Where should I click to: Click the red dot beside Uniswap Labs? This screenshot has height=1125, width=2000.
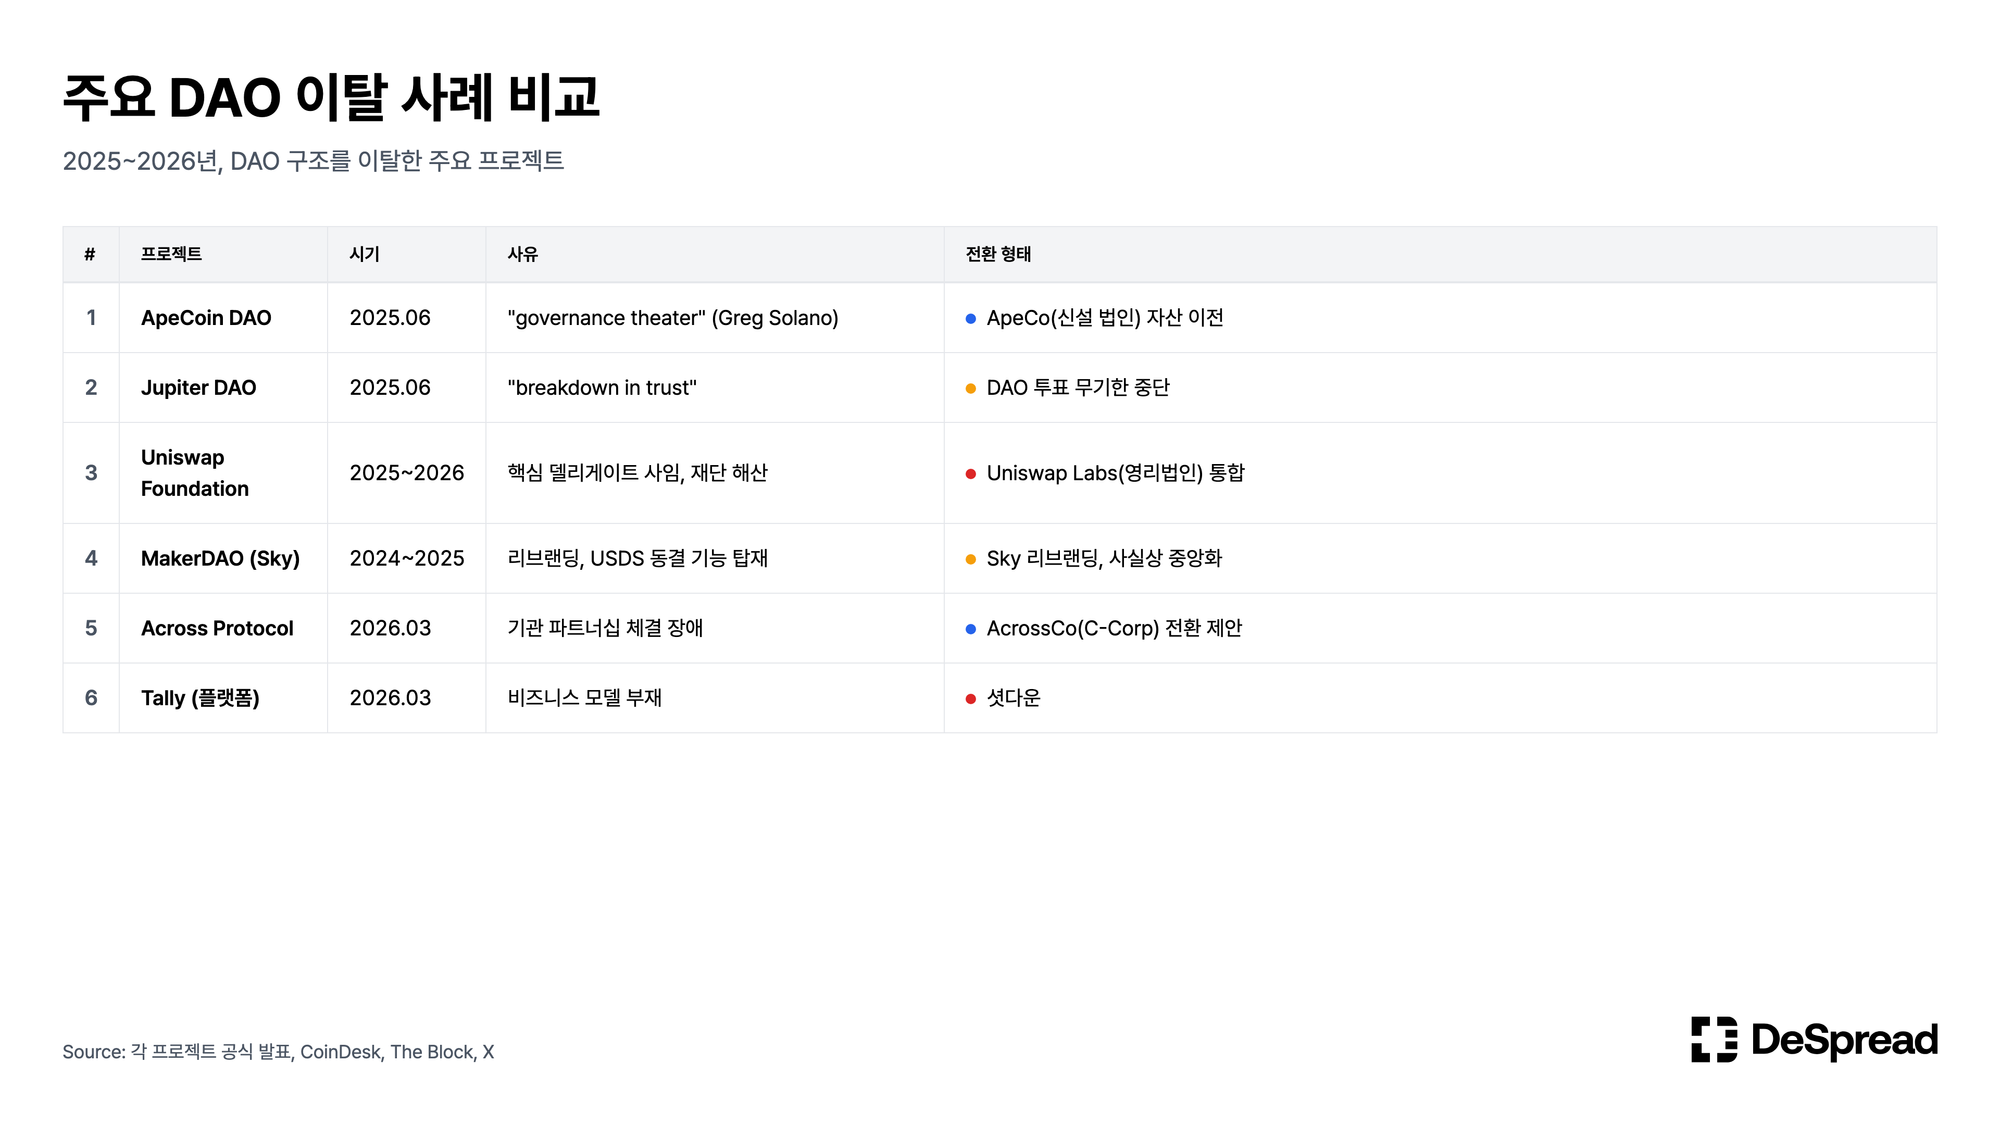point(970,474)
